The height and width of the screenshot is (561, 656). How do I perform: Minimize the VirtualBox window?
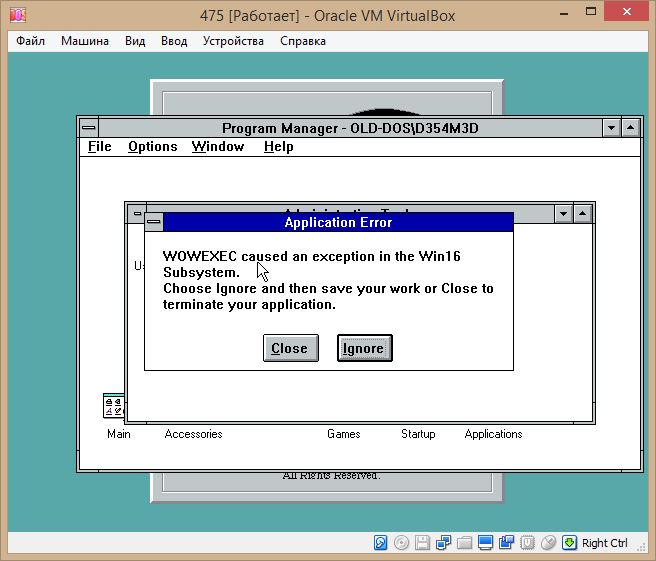564,13
